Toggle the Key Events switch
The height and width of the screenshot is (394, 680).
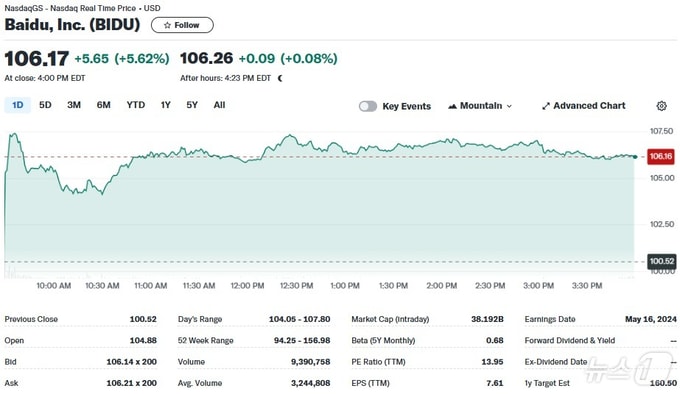368,106
